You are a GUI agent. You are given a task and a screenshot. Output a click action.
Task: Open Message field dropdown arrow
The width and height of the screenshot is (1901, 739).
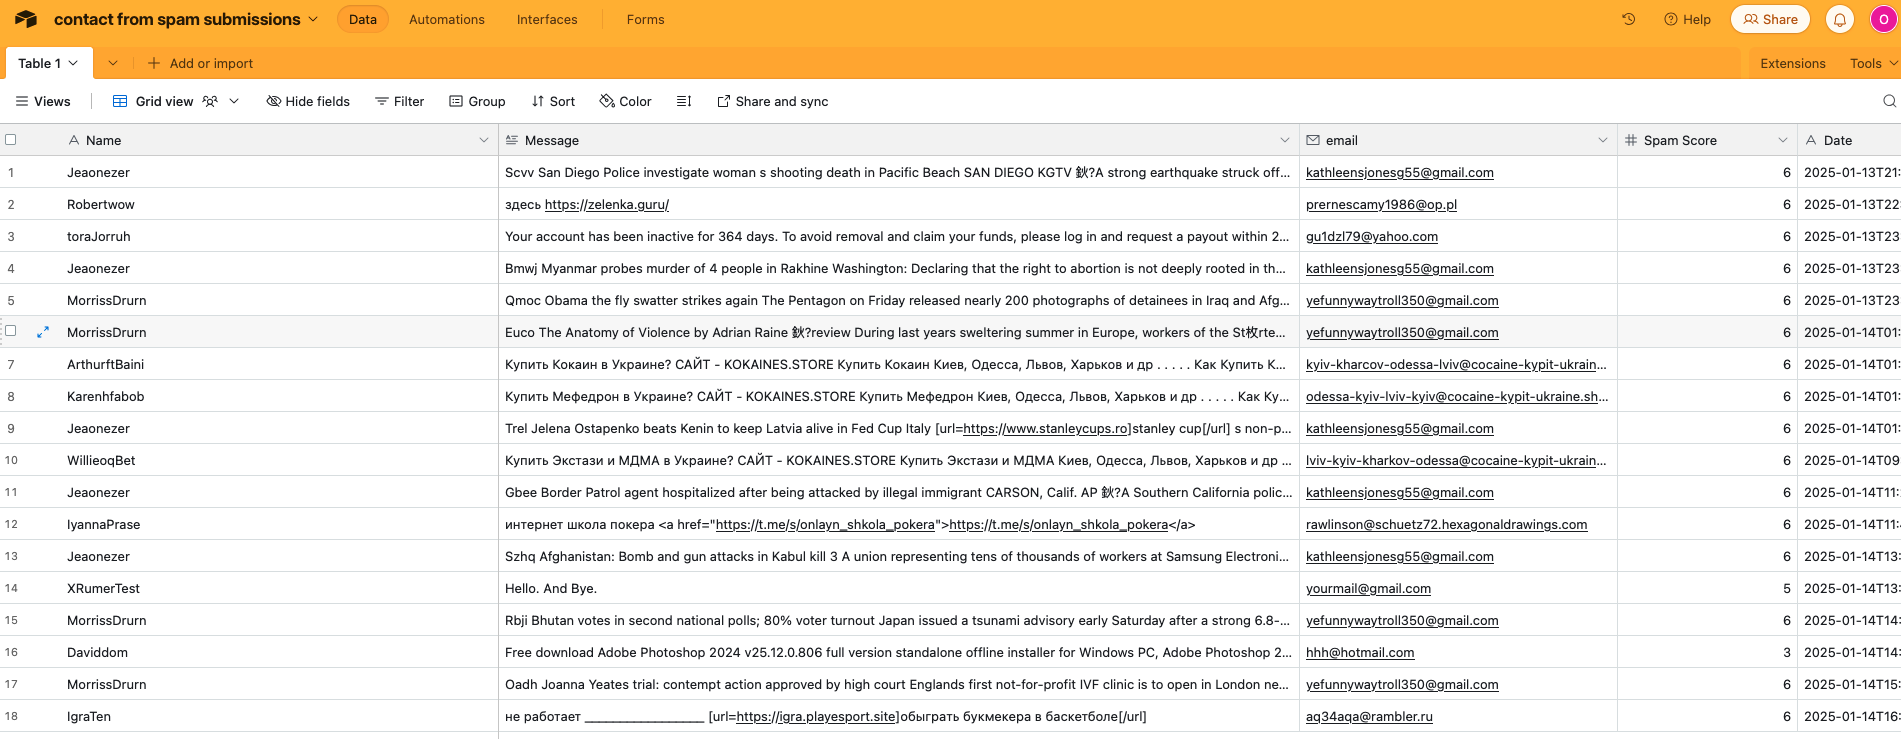pyautogui.click(x=1285, y=140)
